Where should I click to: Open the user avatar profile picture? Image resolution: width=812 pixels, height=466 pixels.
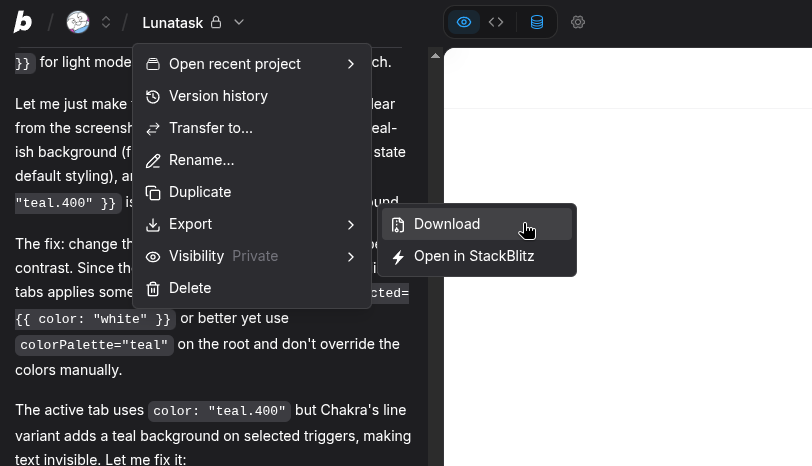(78, 22)
